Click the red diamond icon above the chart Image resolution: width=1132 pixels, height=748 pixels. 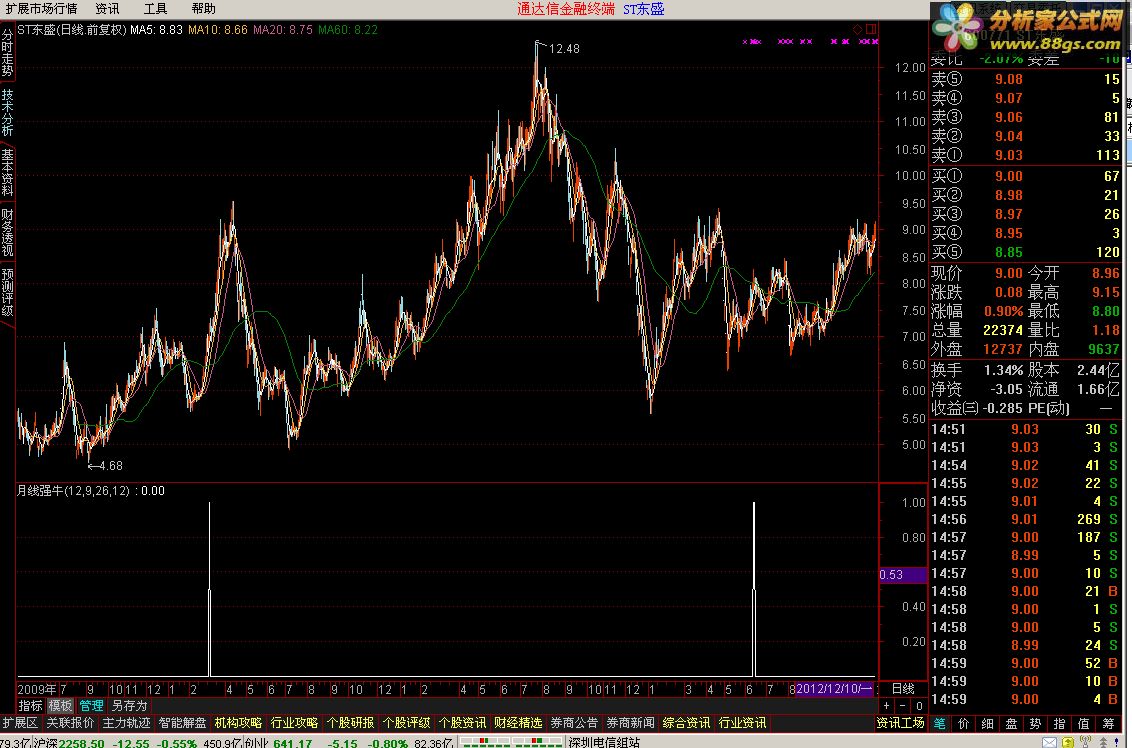858,30
